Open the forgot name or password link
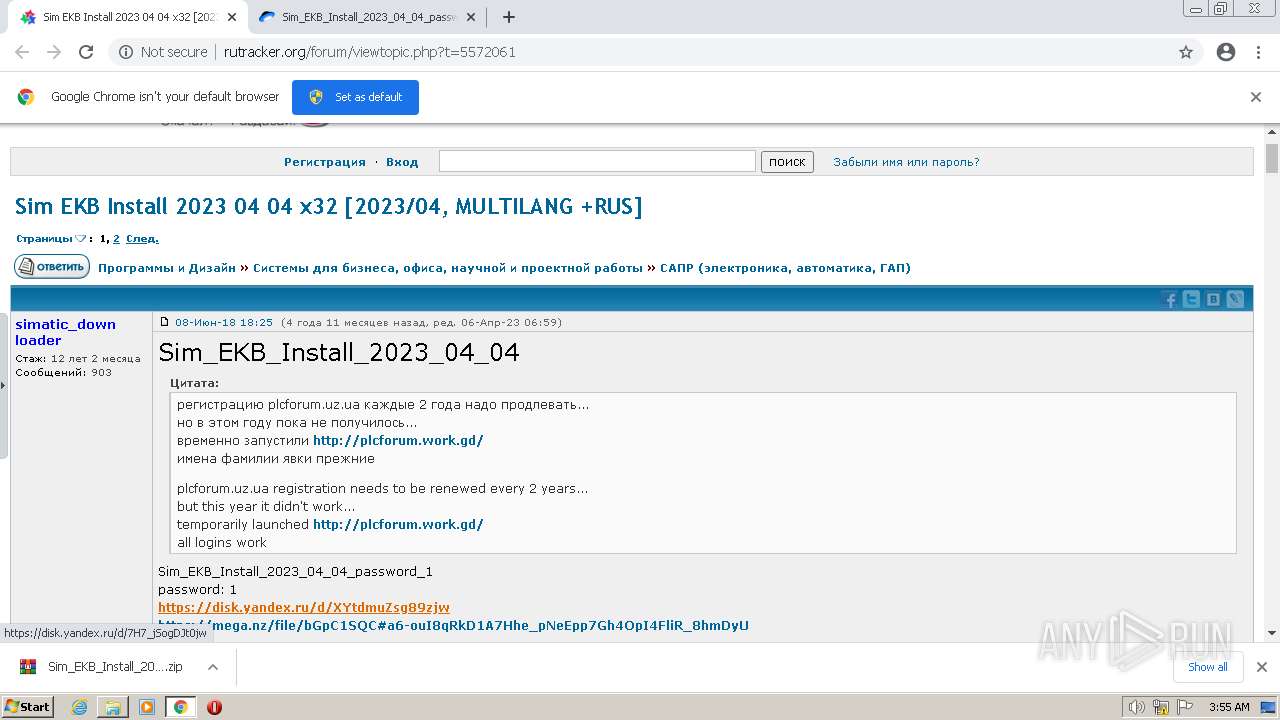1280x720 pixels. pos(906,162)
